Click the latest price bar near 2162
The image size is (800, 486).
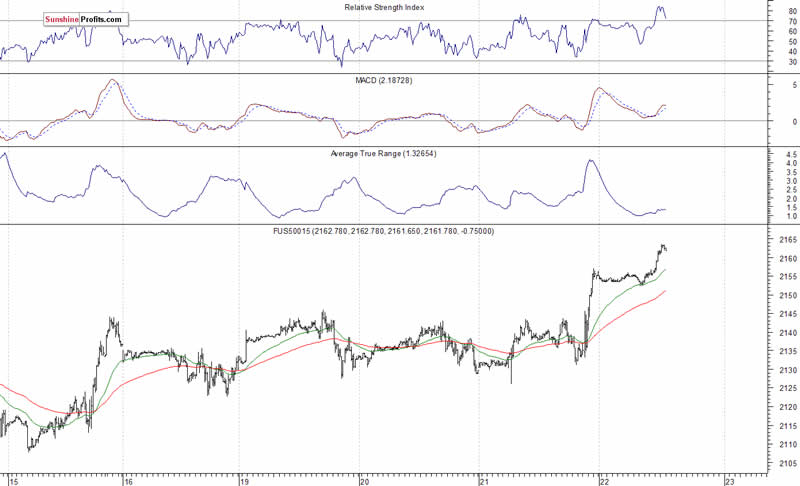pyautogui.click(x=664, y=248)
